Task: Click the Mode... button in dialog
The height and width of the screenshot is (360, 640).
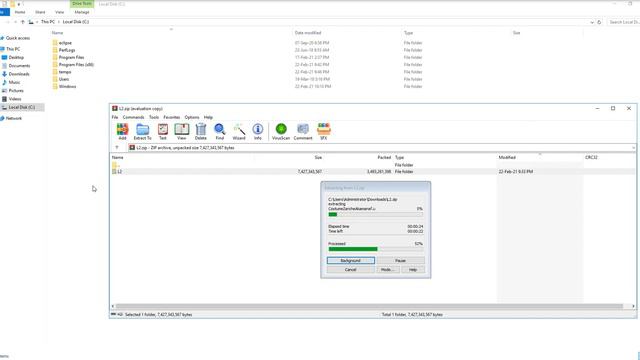Action: (387, 270)
